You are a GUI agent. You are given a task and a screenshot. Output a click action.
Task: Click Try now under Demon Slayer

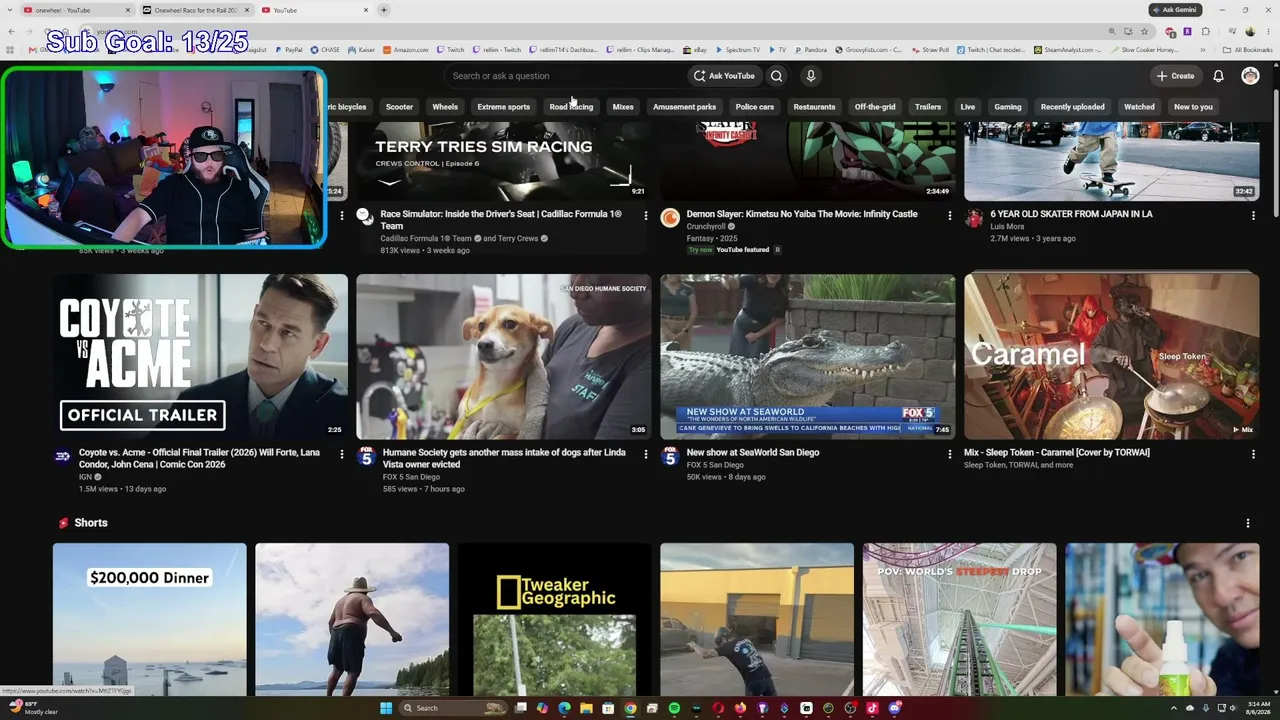(700, 250)
